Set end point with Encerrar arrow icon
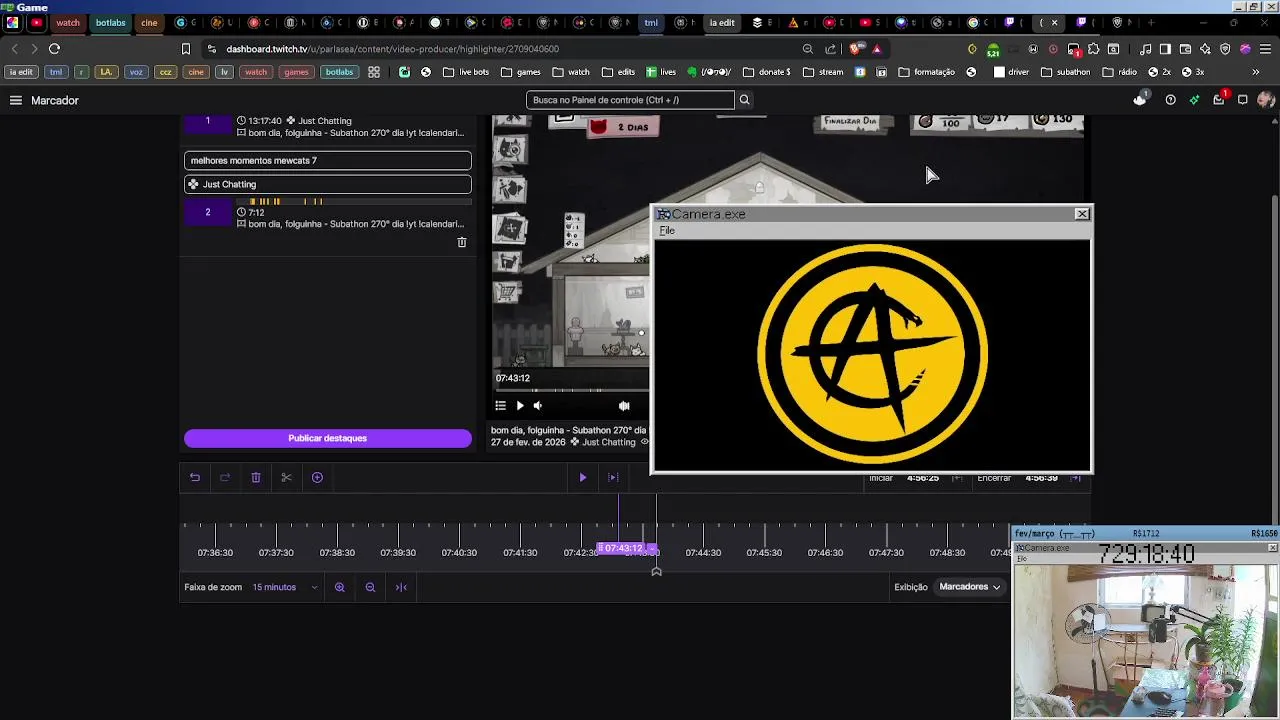The width and height of the screenshot is (1280, 720). point(1076,478)
